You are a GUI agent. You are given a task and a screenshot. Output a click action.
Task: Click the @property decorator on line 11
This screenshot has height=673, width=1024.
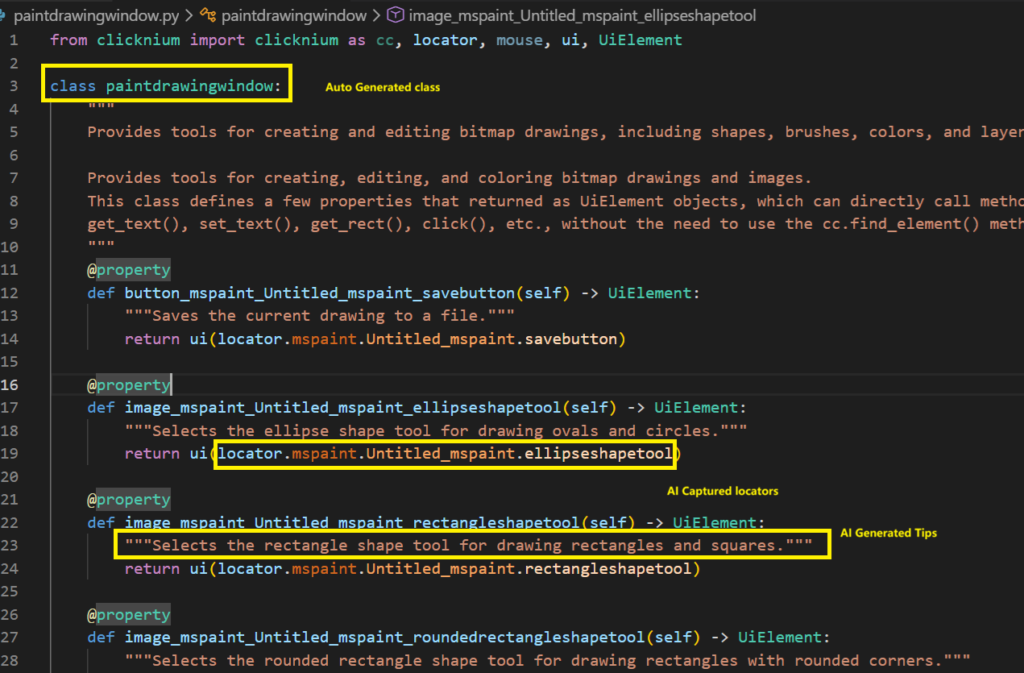(128, 270)
